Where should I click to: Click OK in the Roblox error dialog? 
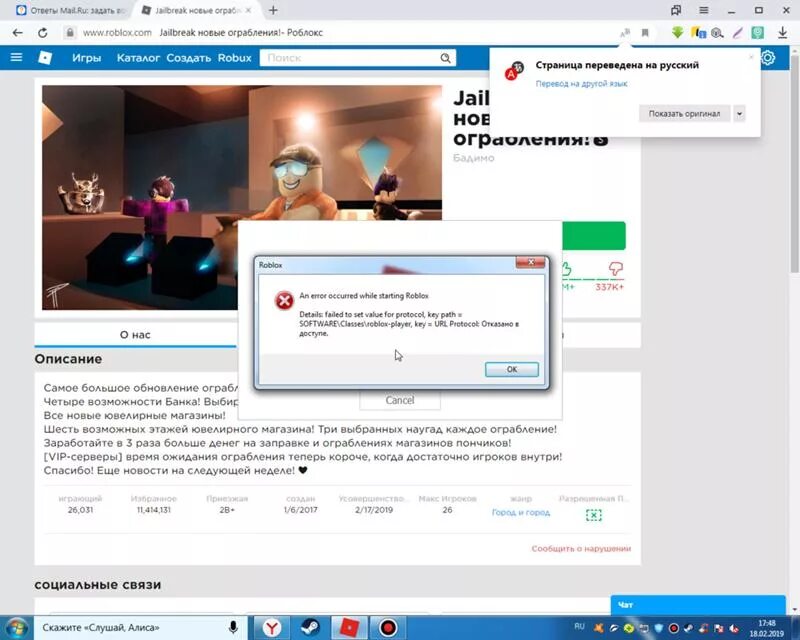511,369
